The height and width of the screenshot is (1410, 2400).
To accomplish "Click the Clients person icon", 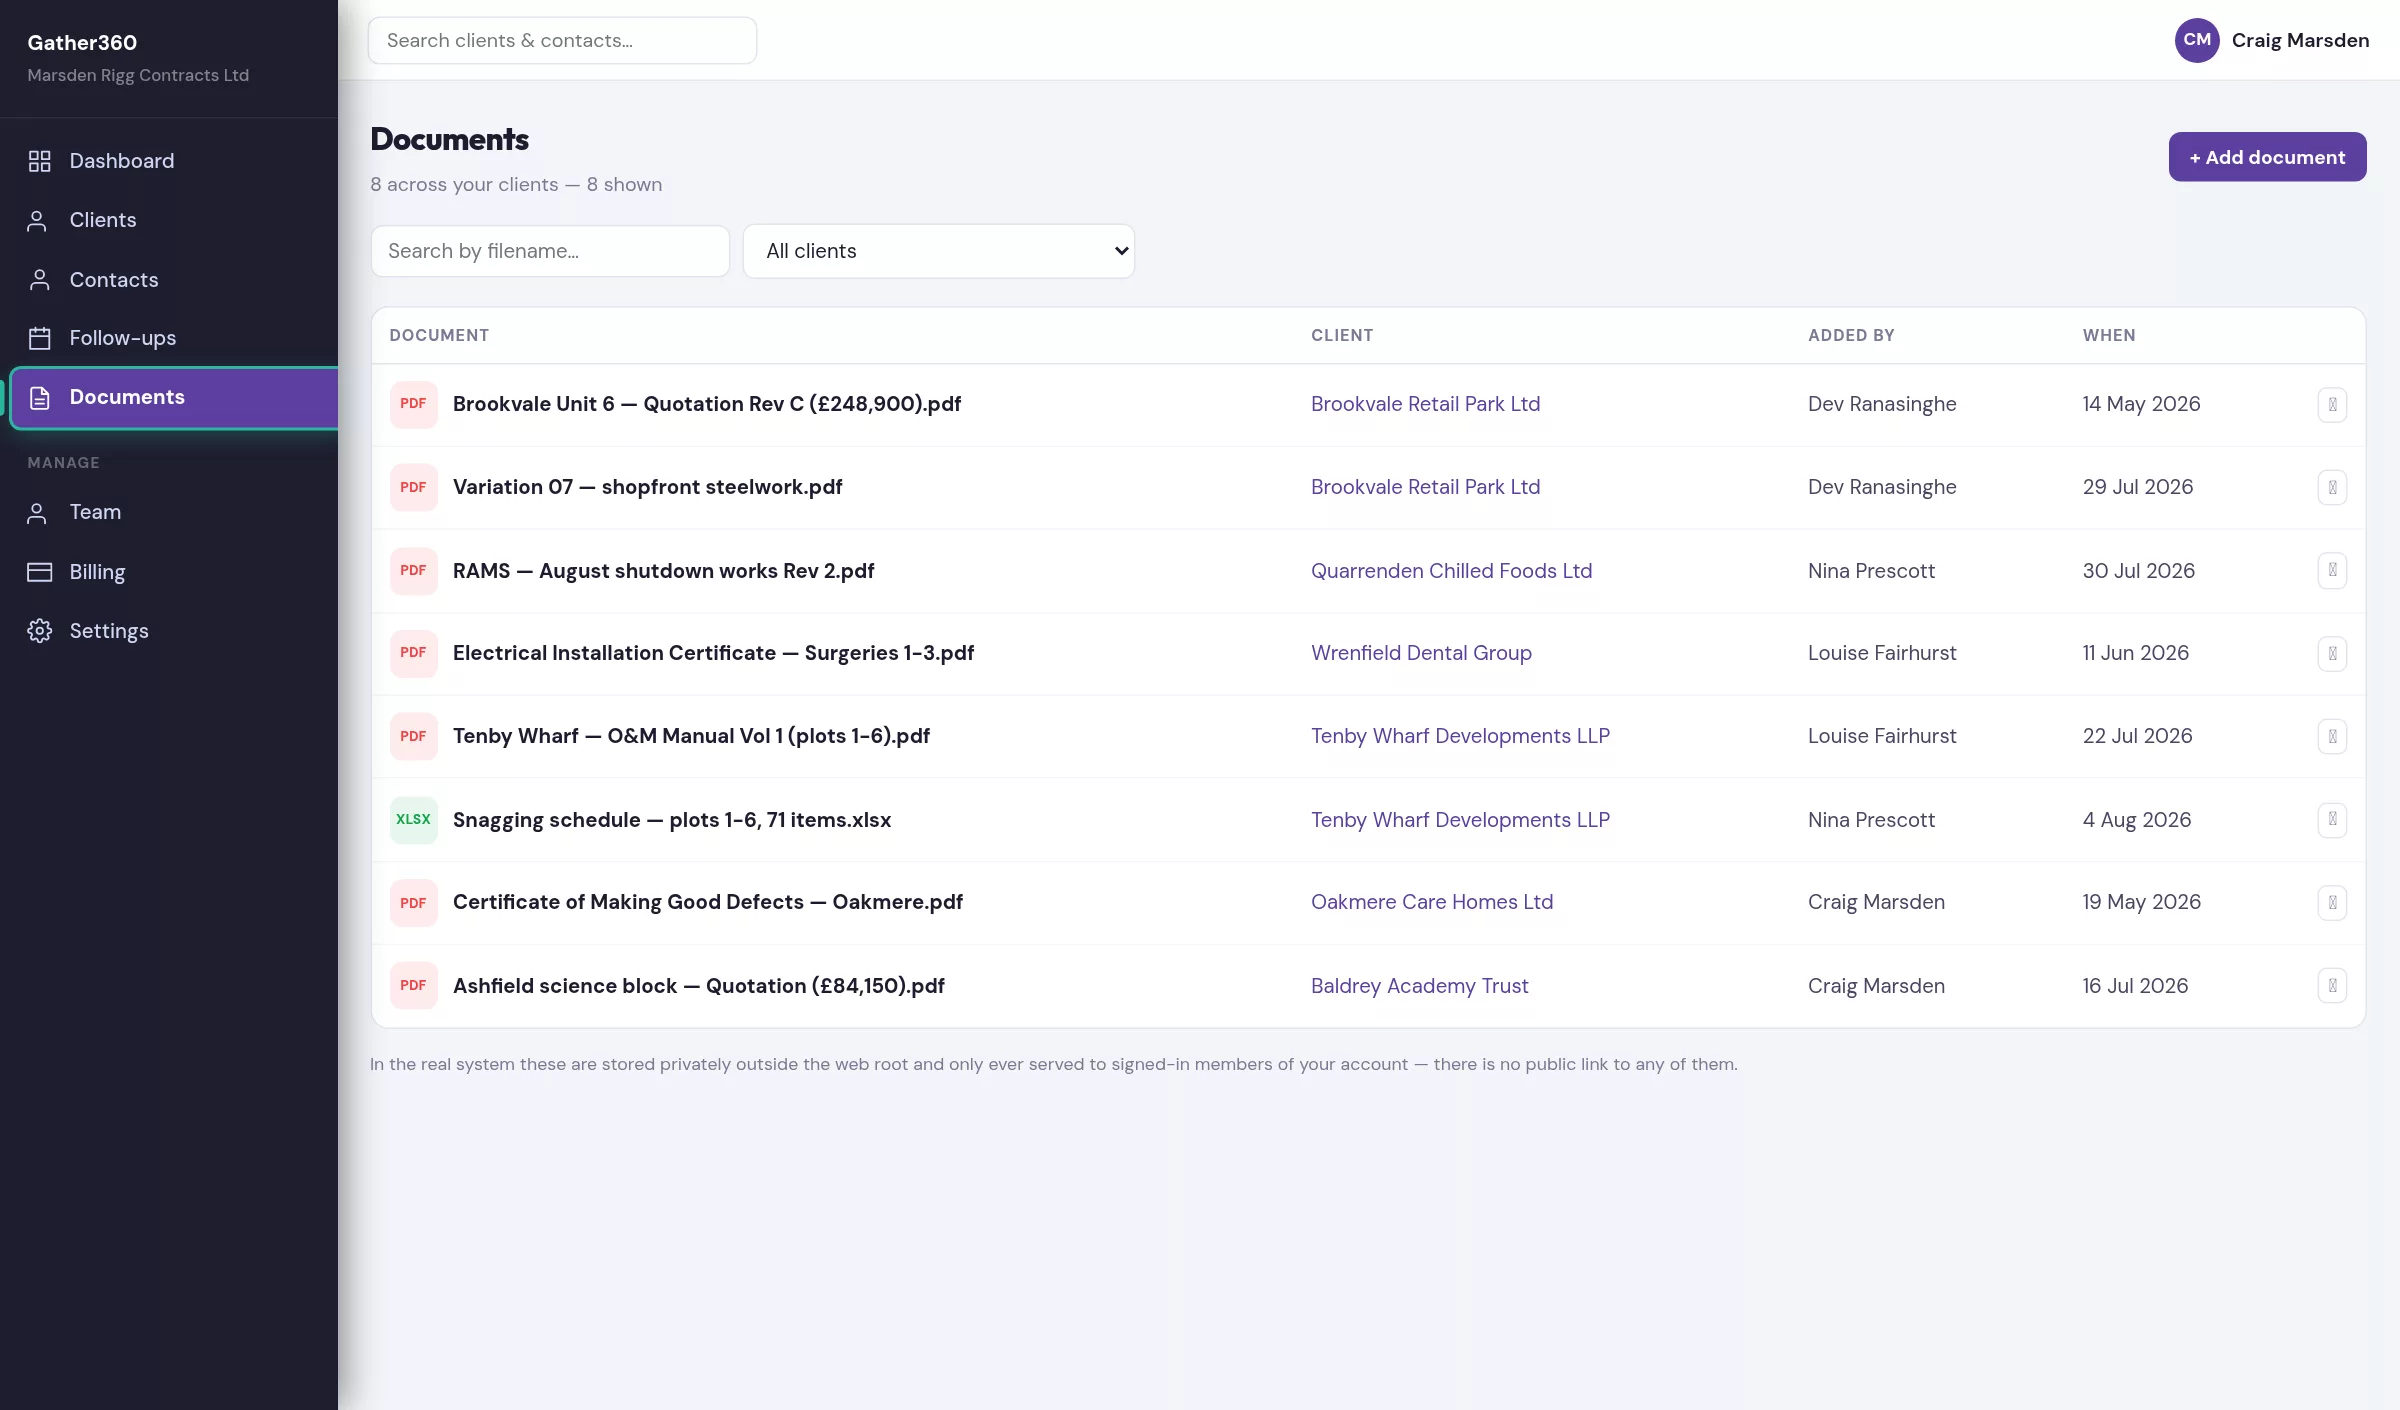I will point(37,221).
